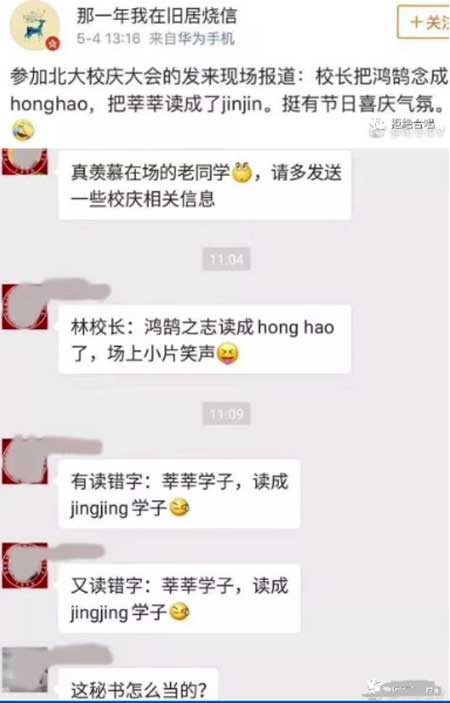450x703 pixels.
Task: Tap the smiling emoji after 老同学
Action: coord(242,172)
